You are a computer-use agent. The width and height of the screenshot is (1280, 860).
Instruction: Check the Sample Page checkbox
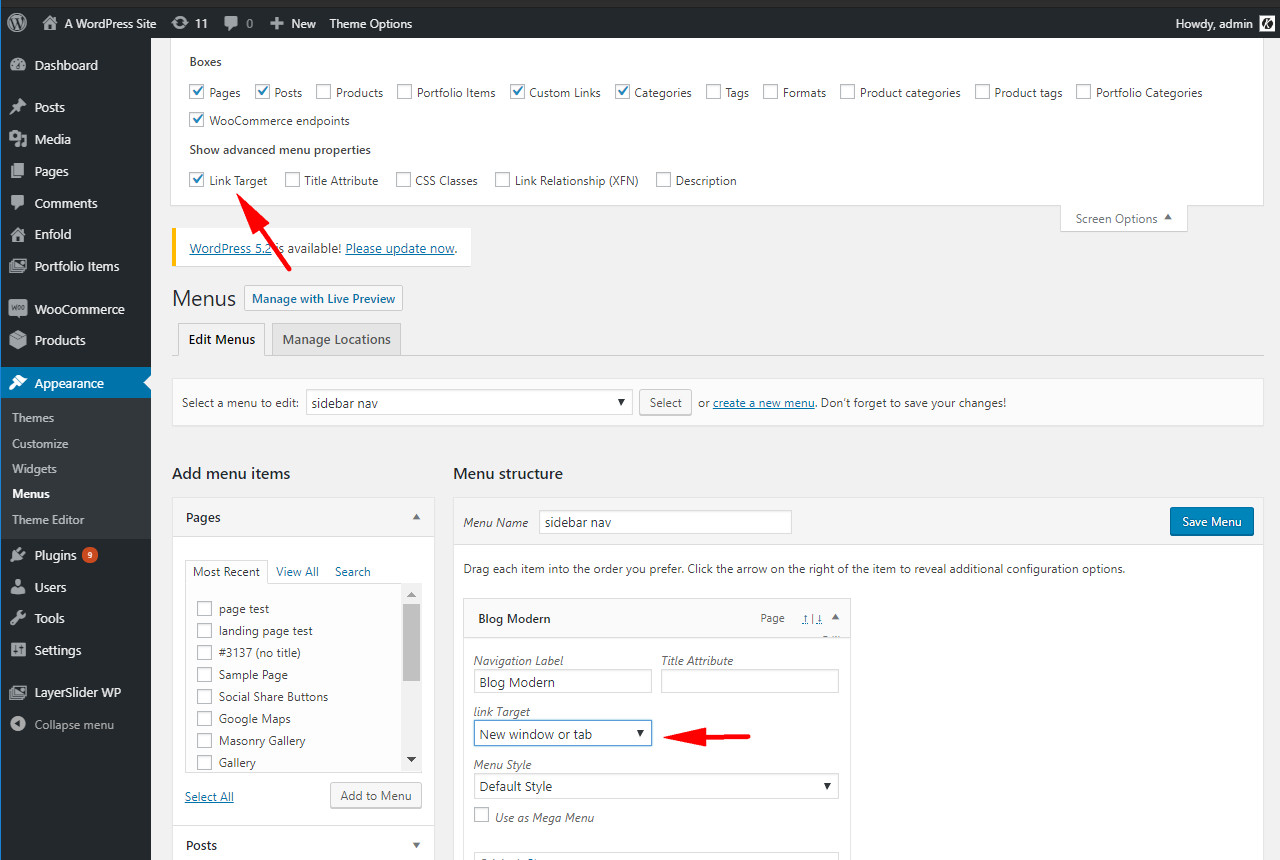pos(205,675)
